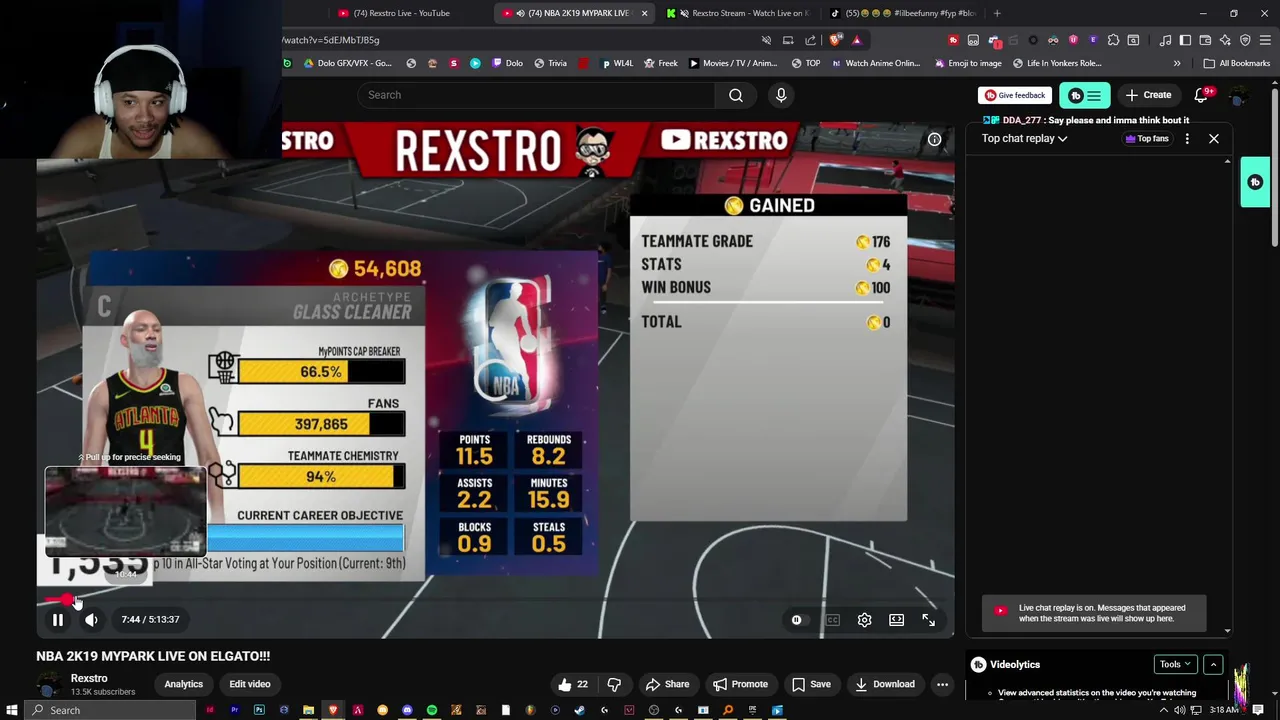Viewport: 1280px width, 720px height.
Task: Open the TubeBuddy menu button
Action: coord(1084,96)
